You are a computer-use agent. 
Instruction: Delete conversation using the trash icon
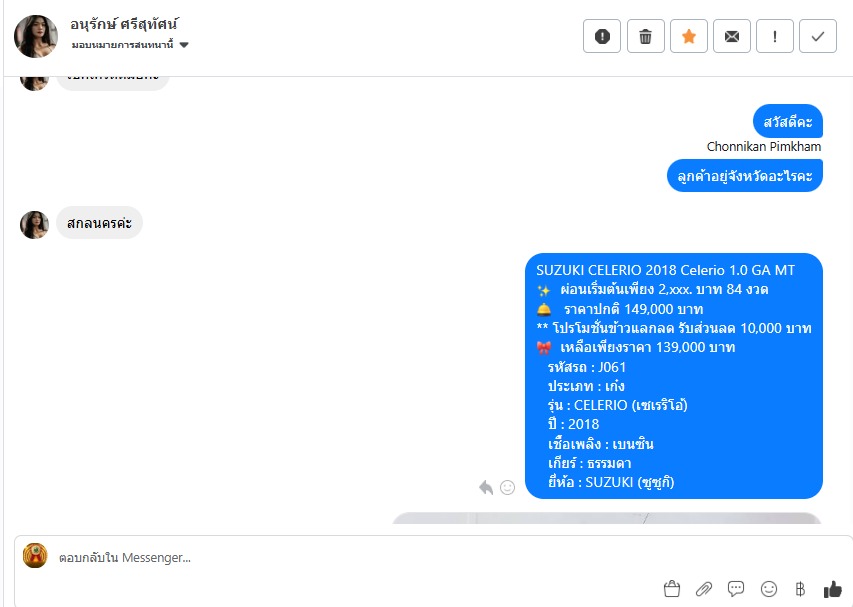coord(645,36)
